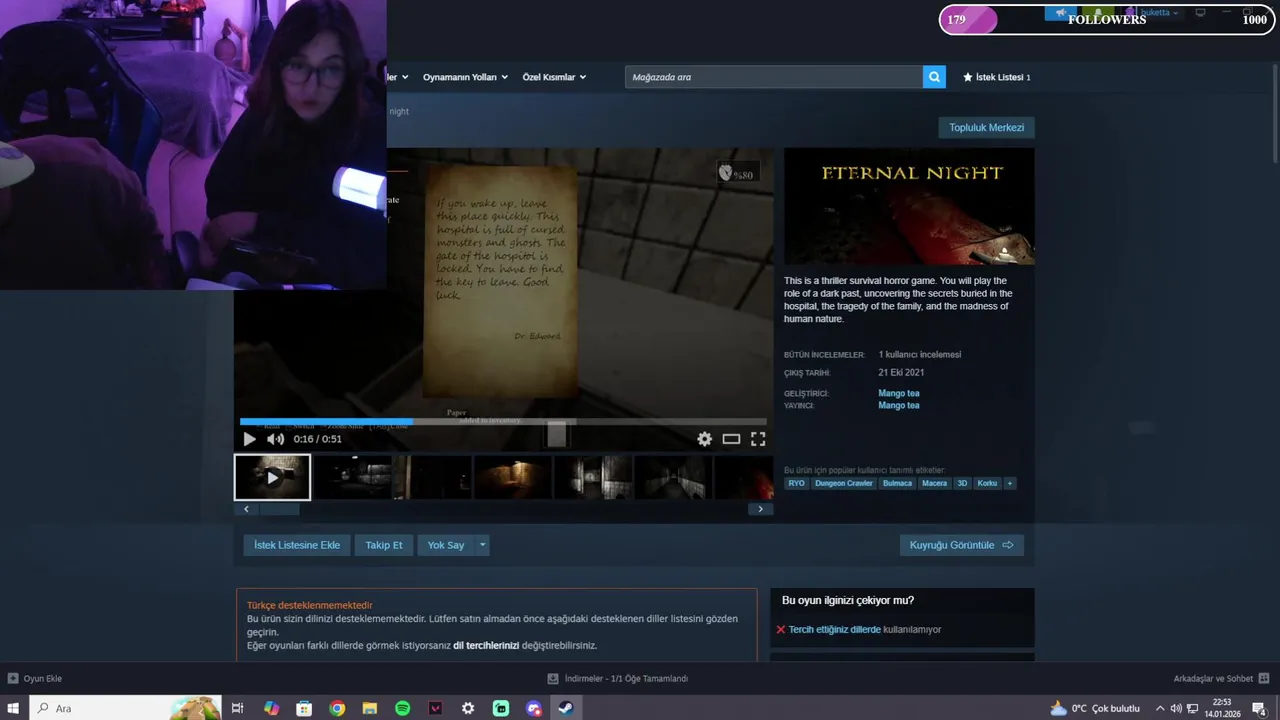Click the star icon beside İstek Listesi
This screenshot has width=1280, height=720.
(x=967, y=77)
